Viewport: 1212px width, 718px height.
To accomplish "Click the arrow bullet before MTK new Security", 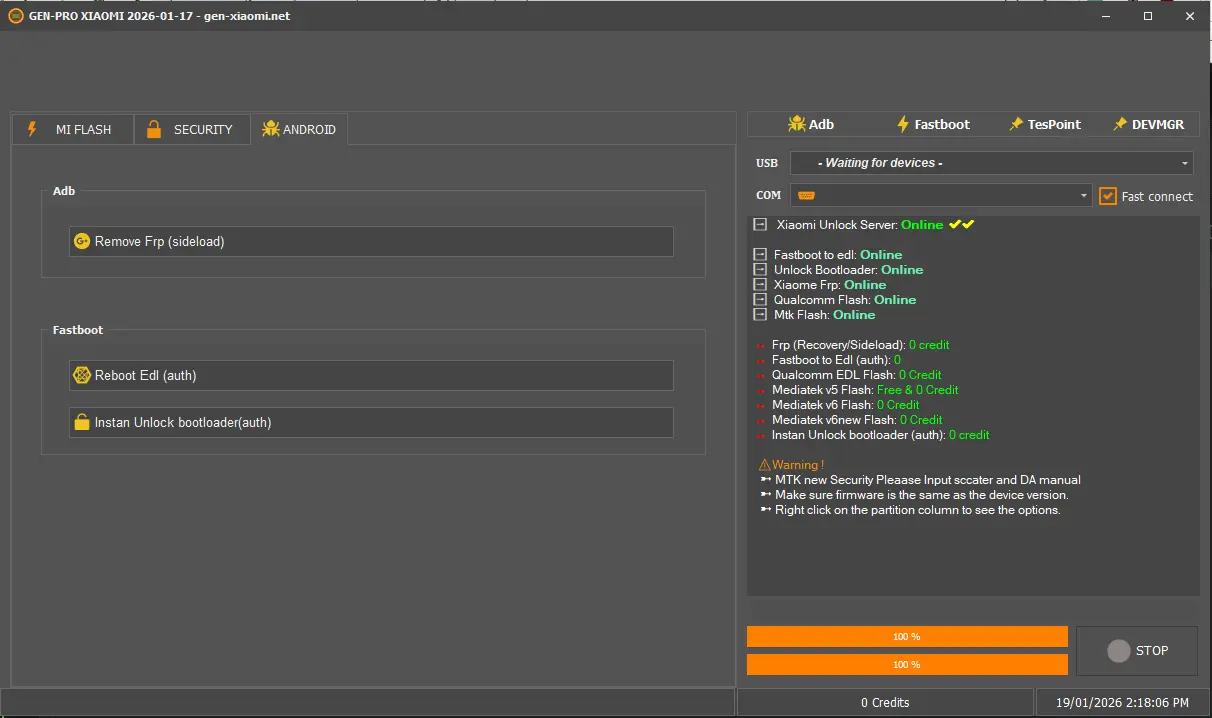I will pos(765,480).
